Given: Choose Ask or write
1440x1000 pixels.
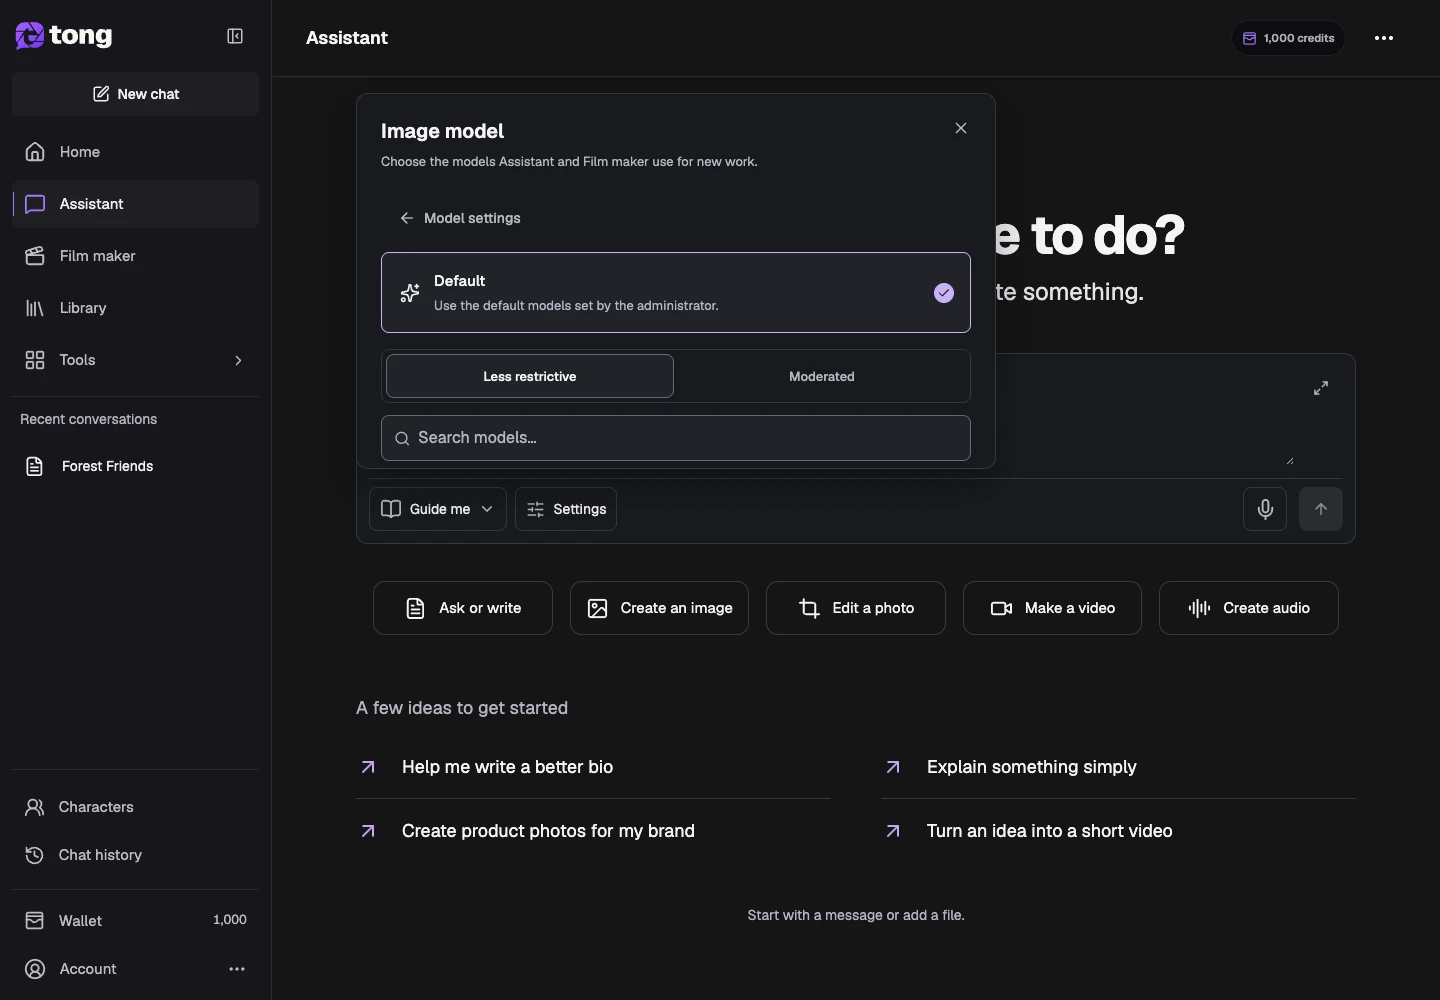Looking at the screenshot, I should tap(463, 608).
